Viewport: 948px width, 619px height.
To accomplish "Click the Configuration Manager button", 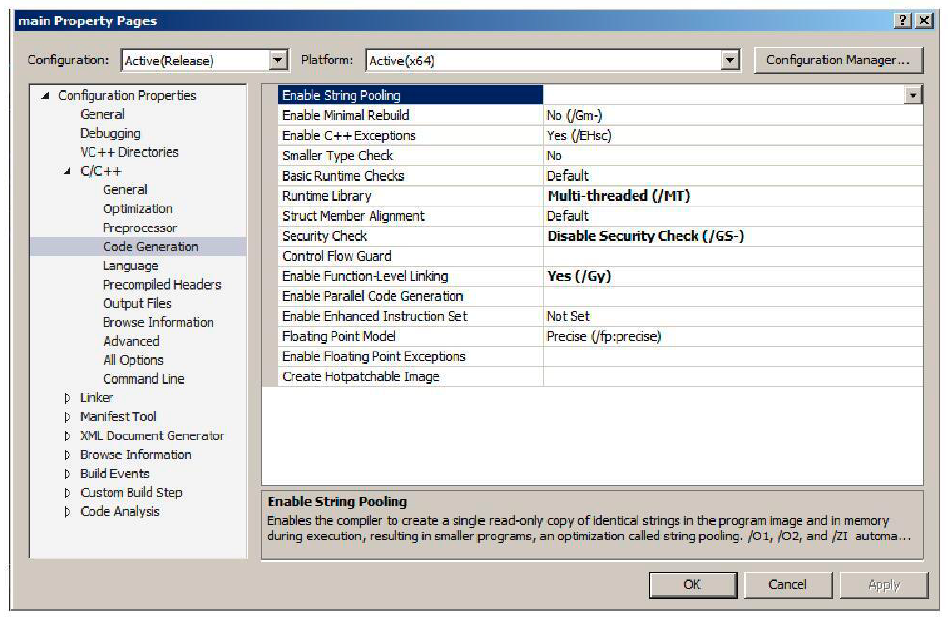I will coord(837,60).
